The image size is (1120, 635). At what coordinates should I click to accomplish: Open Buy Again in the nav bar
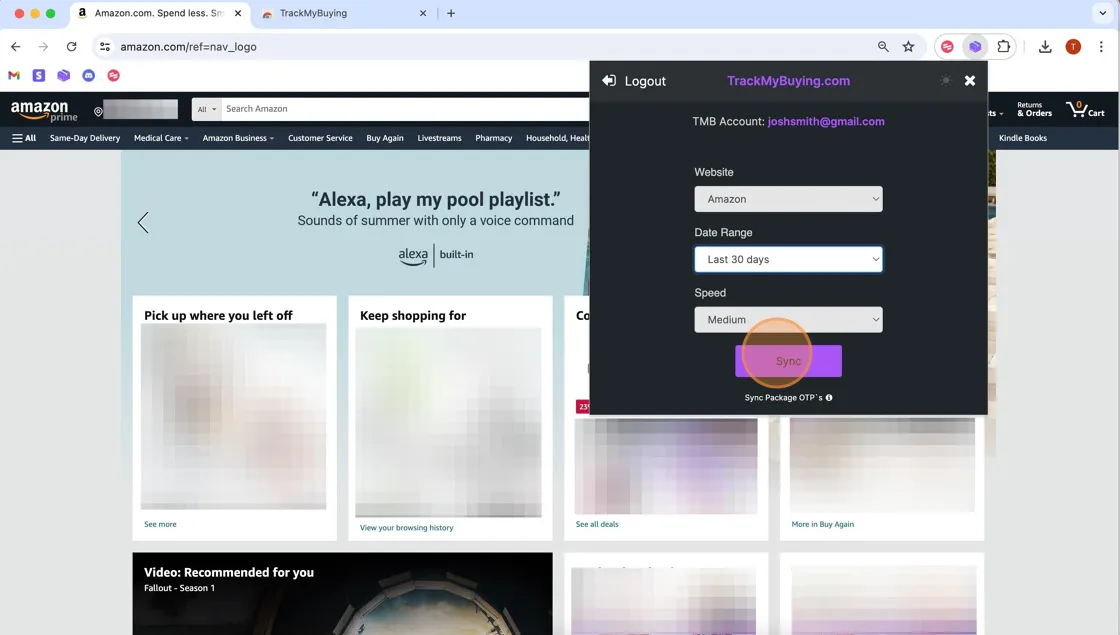(x=385, y=138)
